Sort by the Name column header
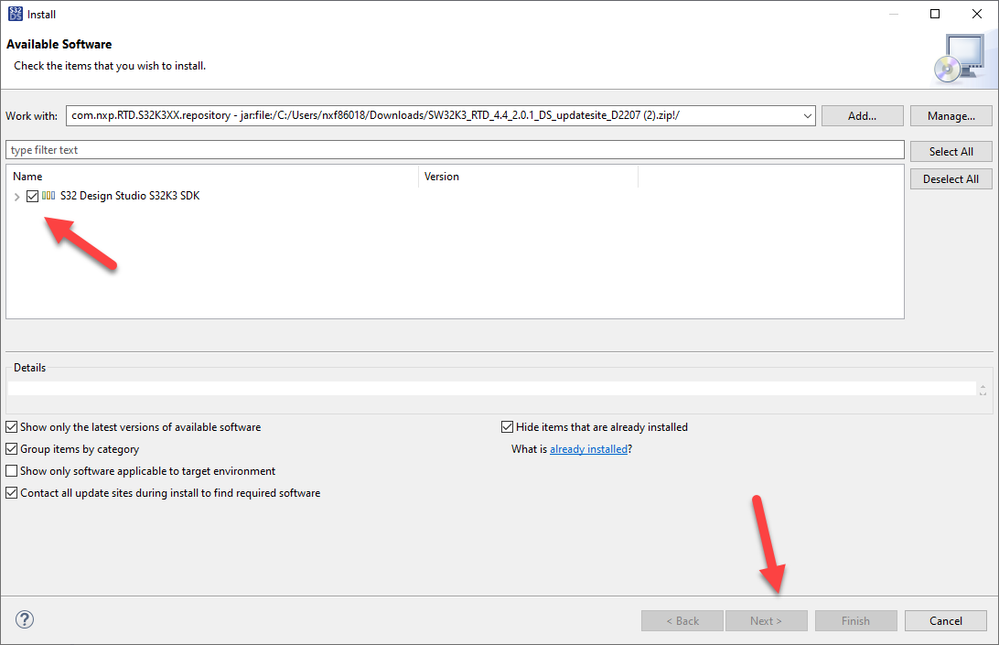The height and width of the screenshot is (645, 999). point(212,177)
